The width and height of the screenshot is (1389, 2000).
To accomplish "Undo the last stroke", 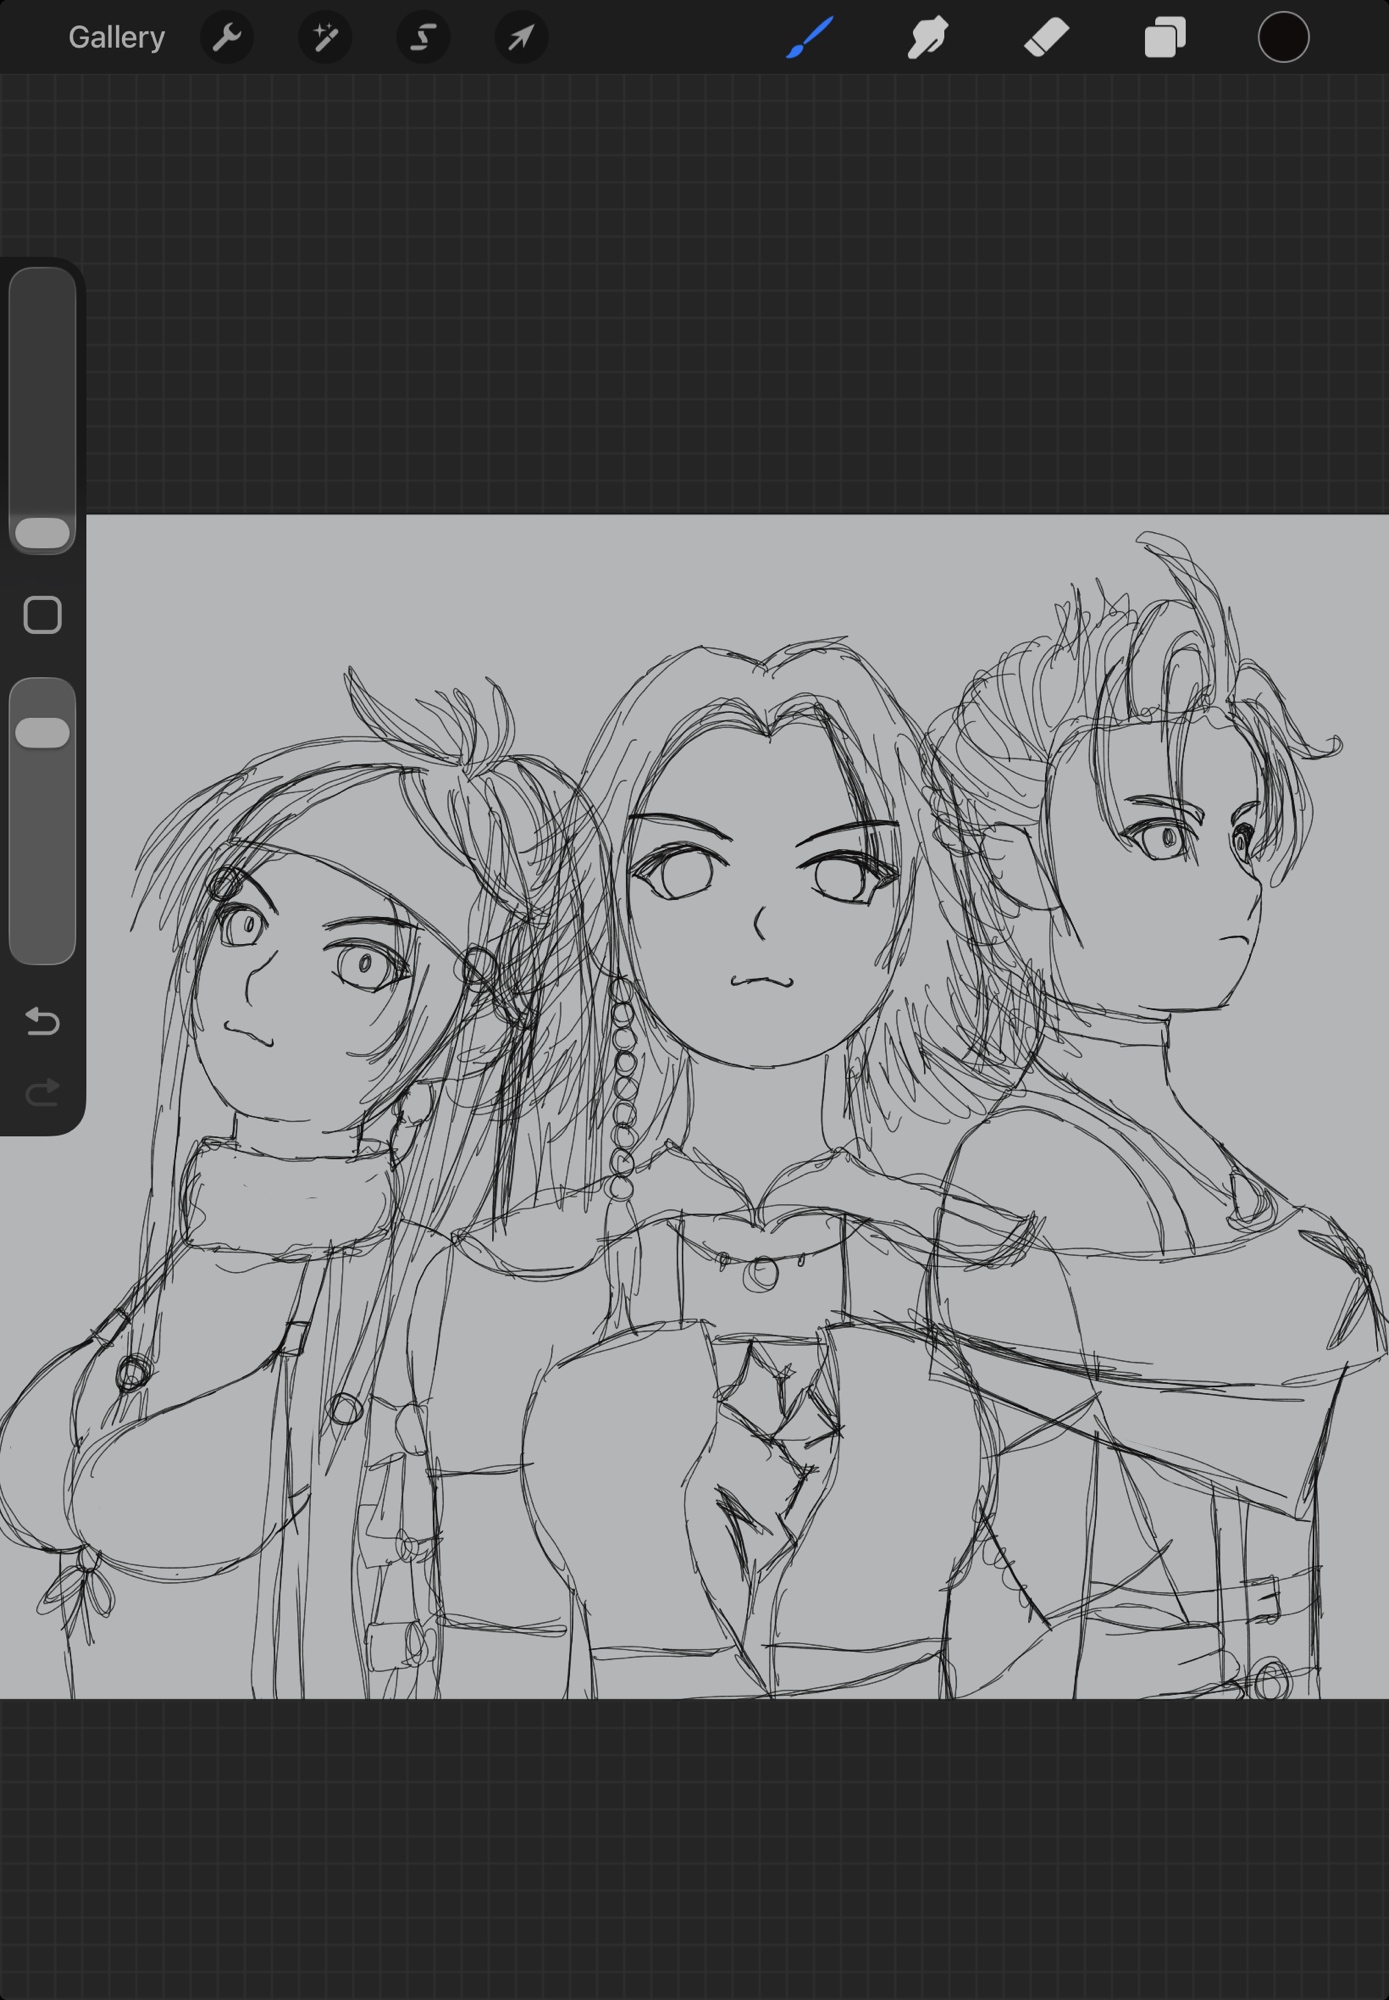I will 42,1021.
